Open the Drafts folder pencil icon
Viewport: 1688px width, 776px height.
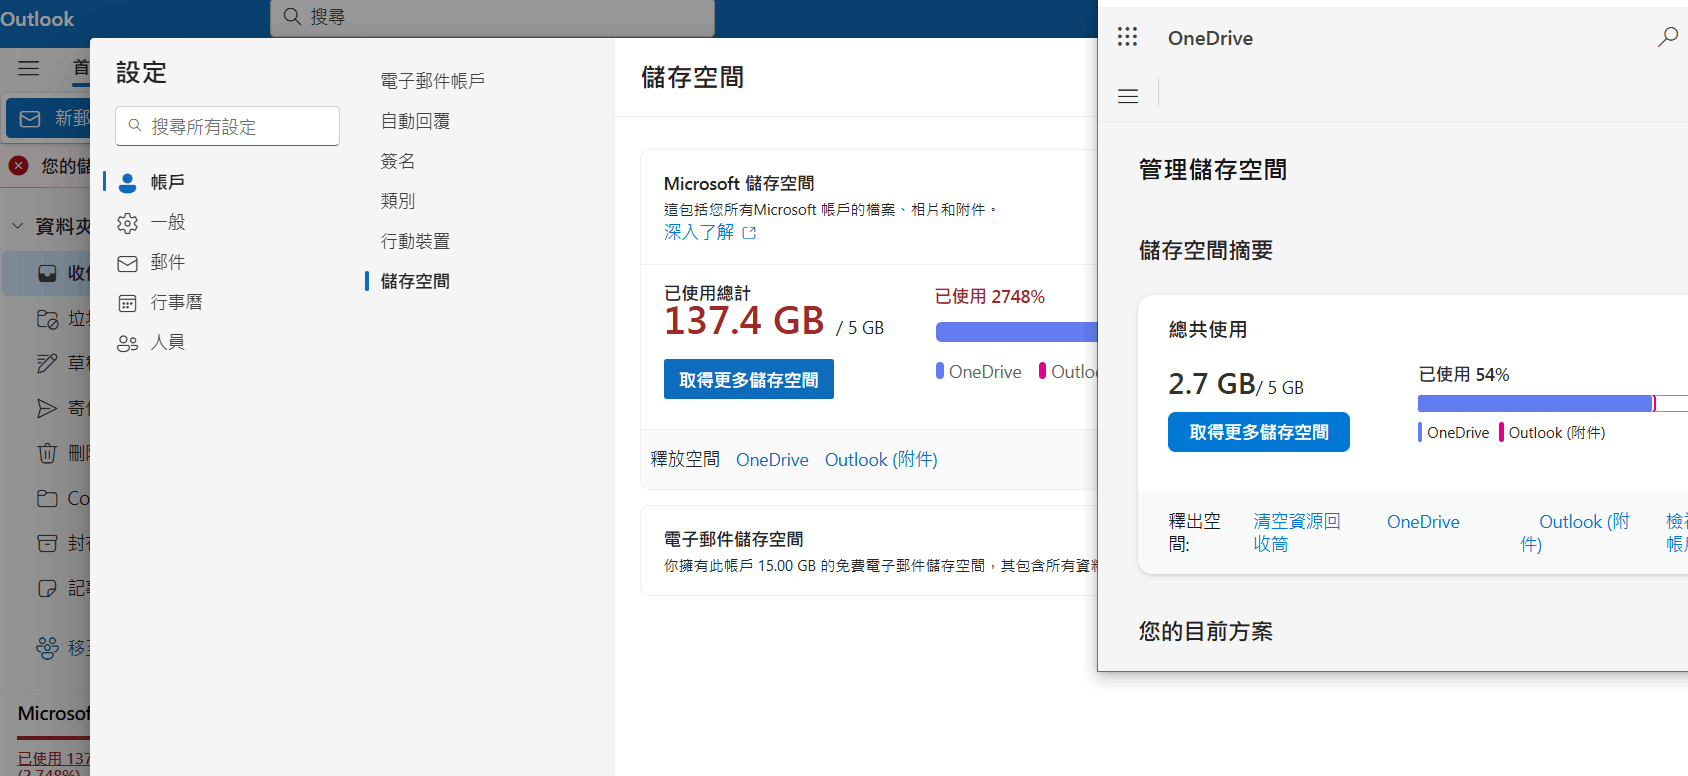coord(47,363)
